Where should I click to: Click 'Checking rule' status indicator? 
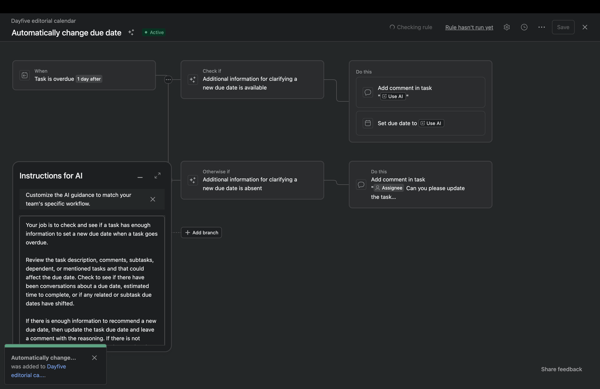point(411,27)
